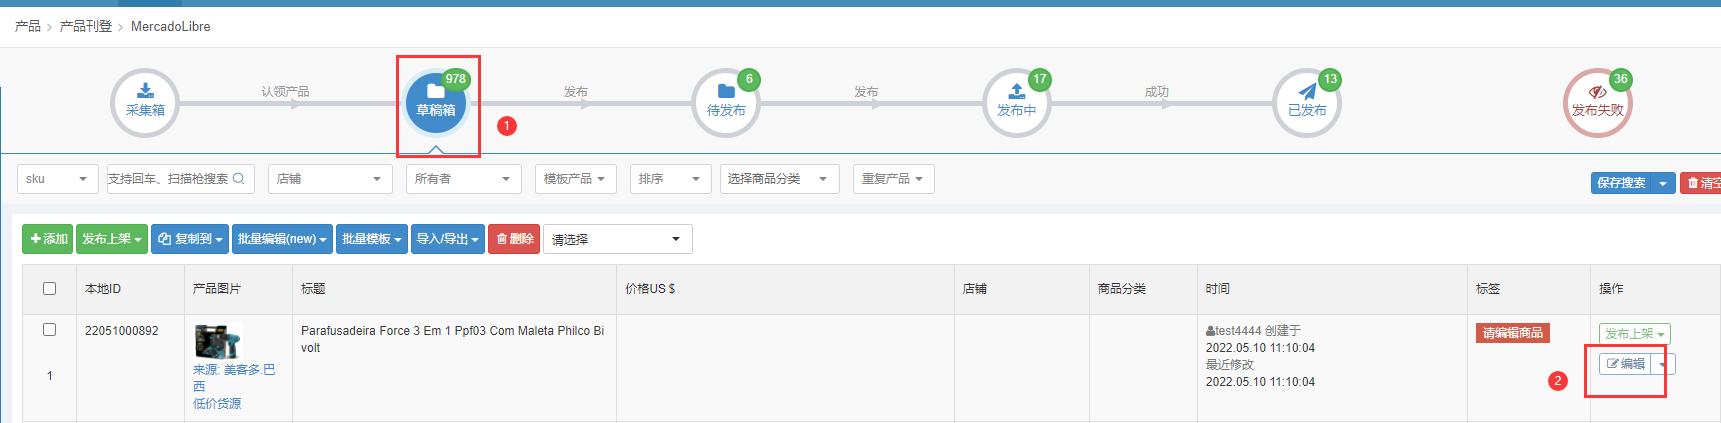Open the 导入/导出 import export menu
The height and width of the screenshot is (423, 1721).
click(447, 239)
